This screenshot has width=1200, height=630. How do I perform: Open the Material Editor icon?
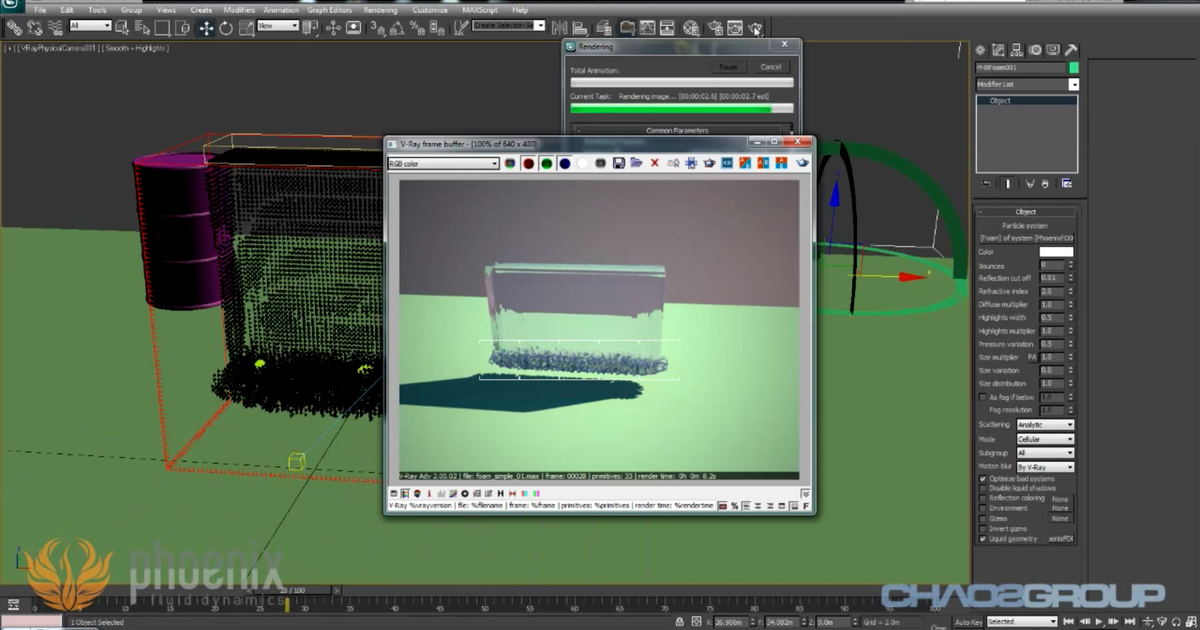pyautogui.click(x=691, y=28)
